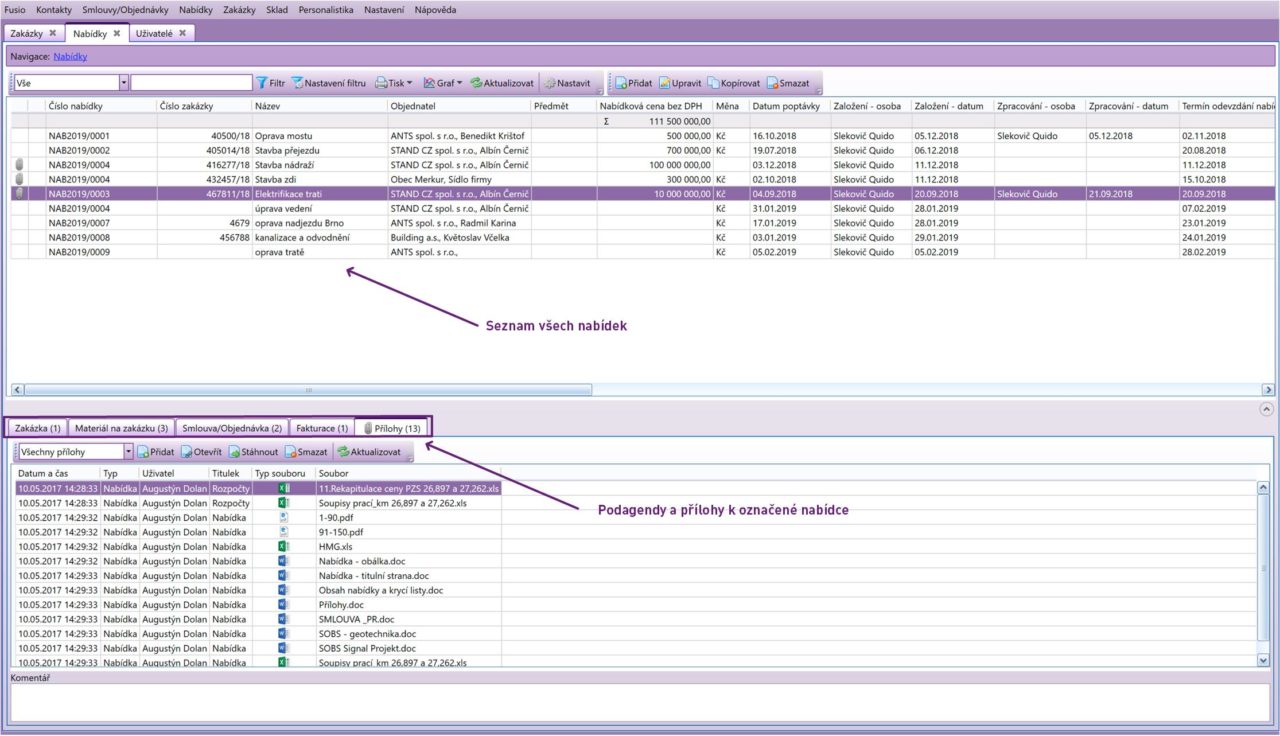The height and width of the screenshot is (736, 1280).
Task: Click the Filtr funnel button
Action: [271, 83]
